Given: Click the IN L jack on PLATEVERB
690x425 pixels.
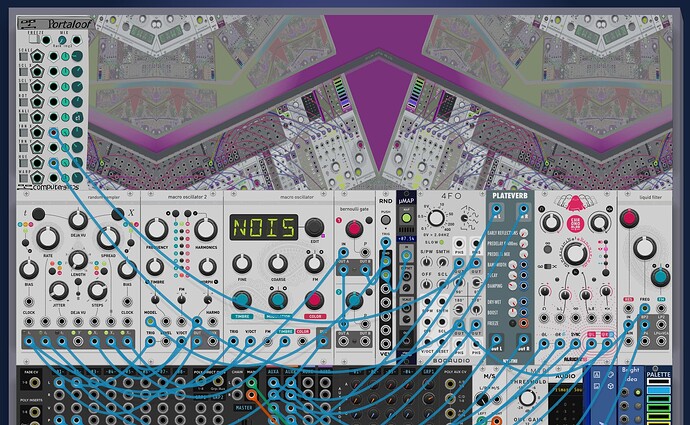Looking at the screenshot, I should pos(497,209).
